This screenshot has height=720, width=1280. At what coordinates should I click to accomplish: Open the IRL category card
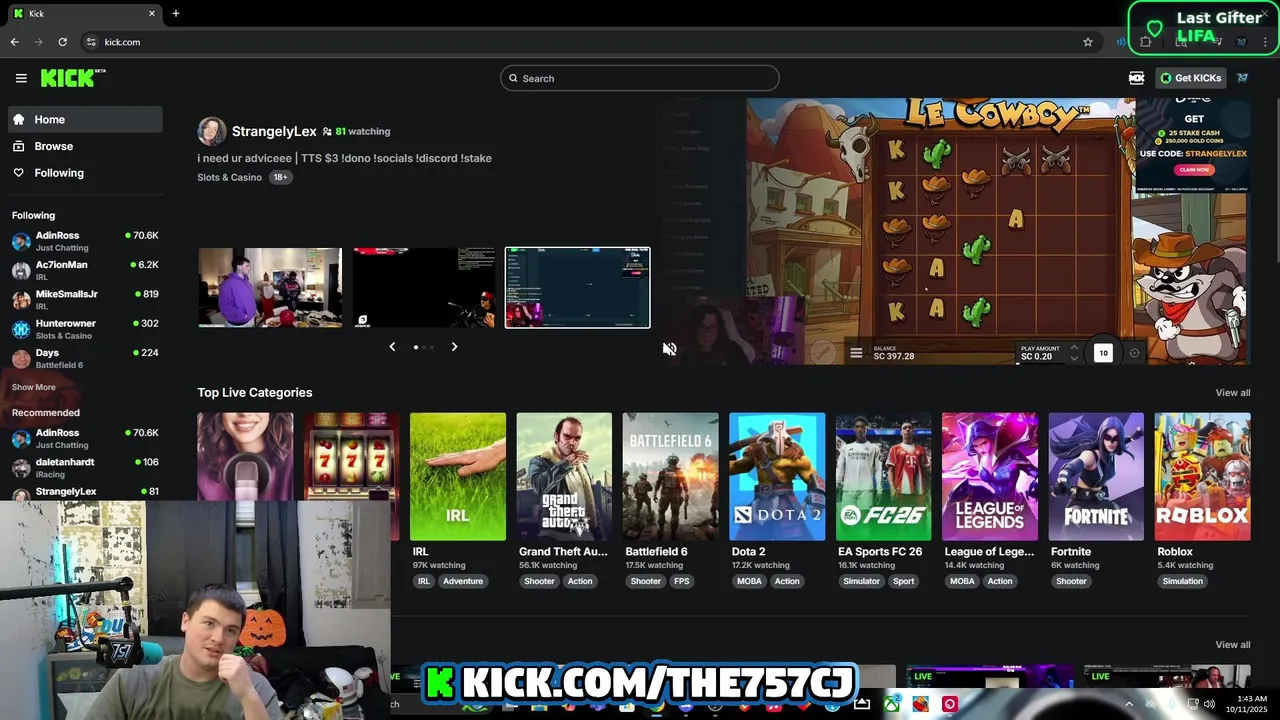457,476
